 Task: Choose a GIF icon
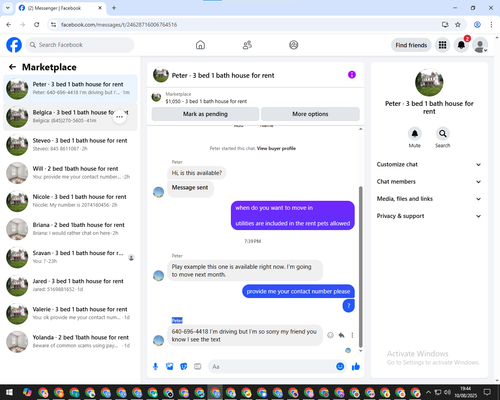[x=198, y=367]
